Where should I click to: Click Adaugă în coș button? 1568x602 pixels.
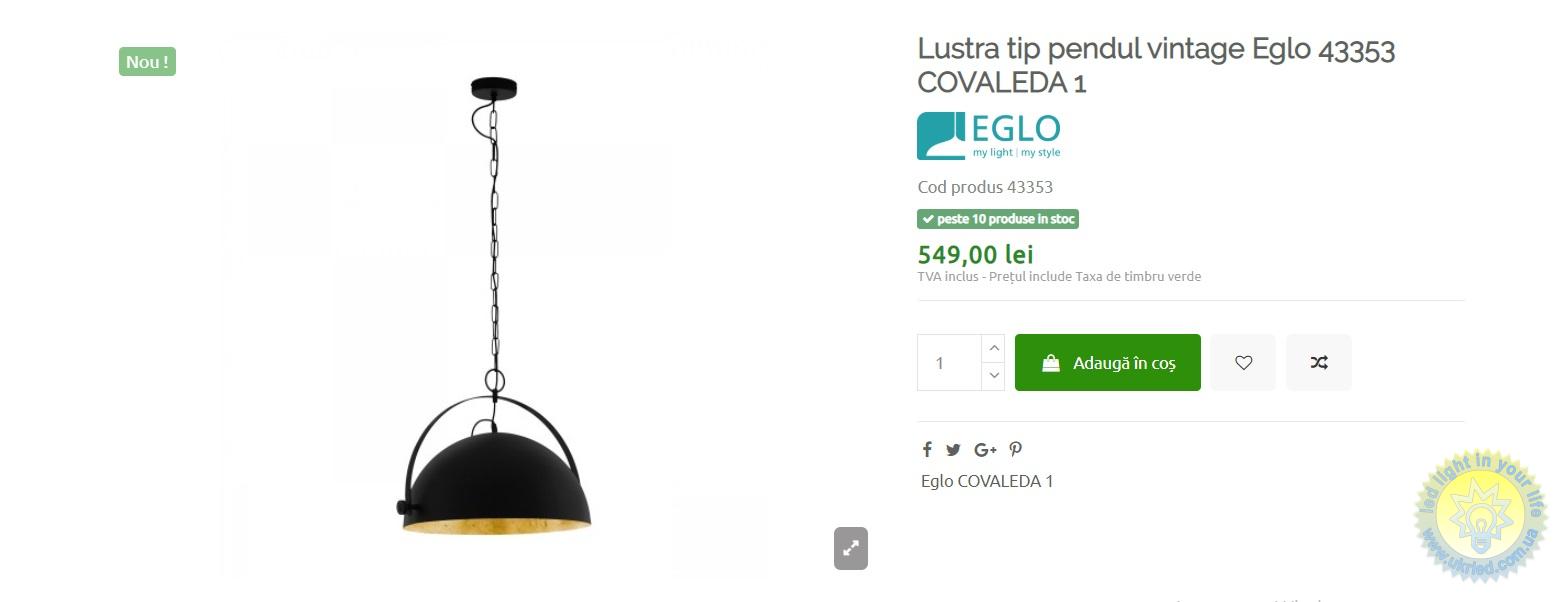pos(1108,363)
